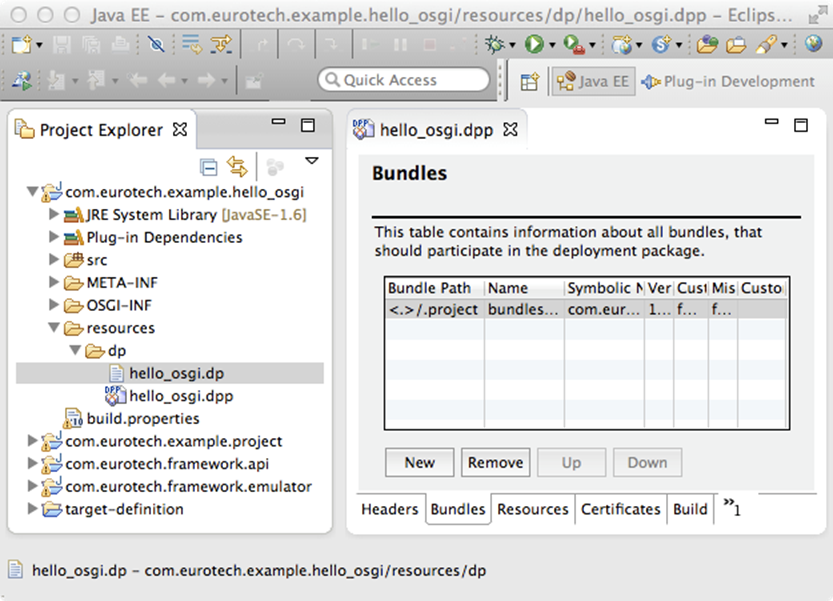Open the Project Explorer view menu arrow
Image resolution: width=833 pixels, height=601 pixels.
(311, 161)
